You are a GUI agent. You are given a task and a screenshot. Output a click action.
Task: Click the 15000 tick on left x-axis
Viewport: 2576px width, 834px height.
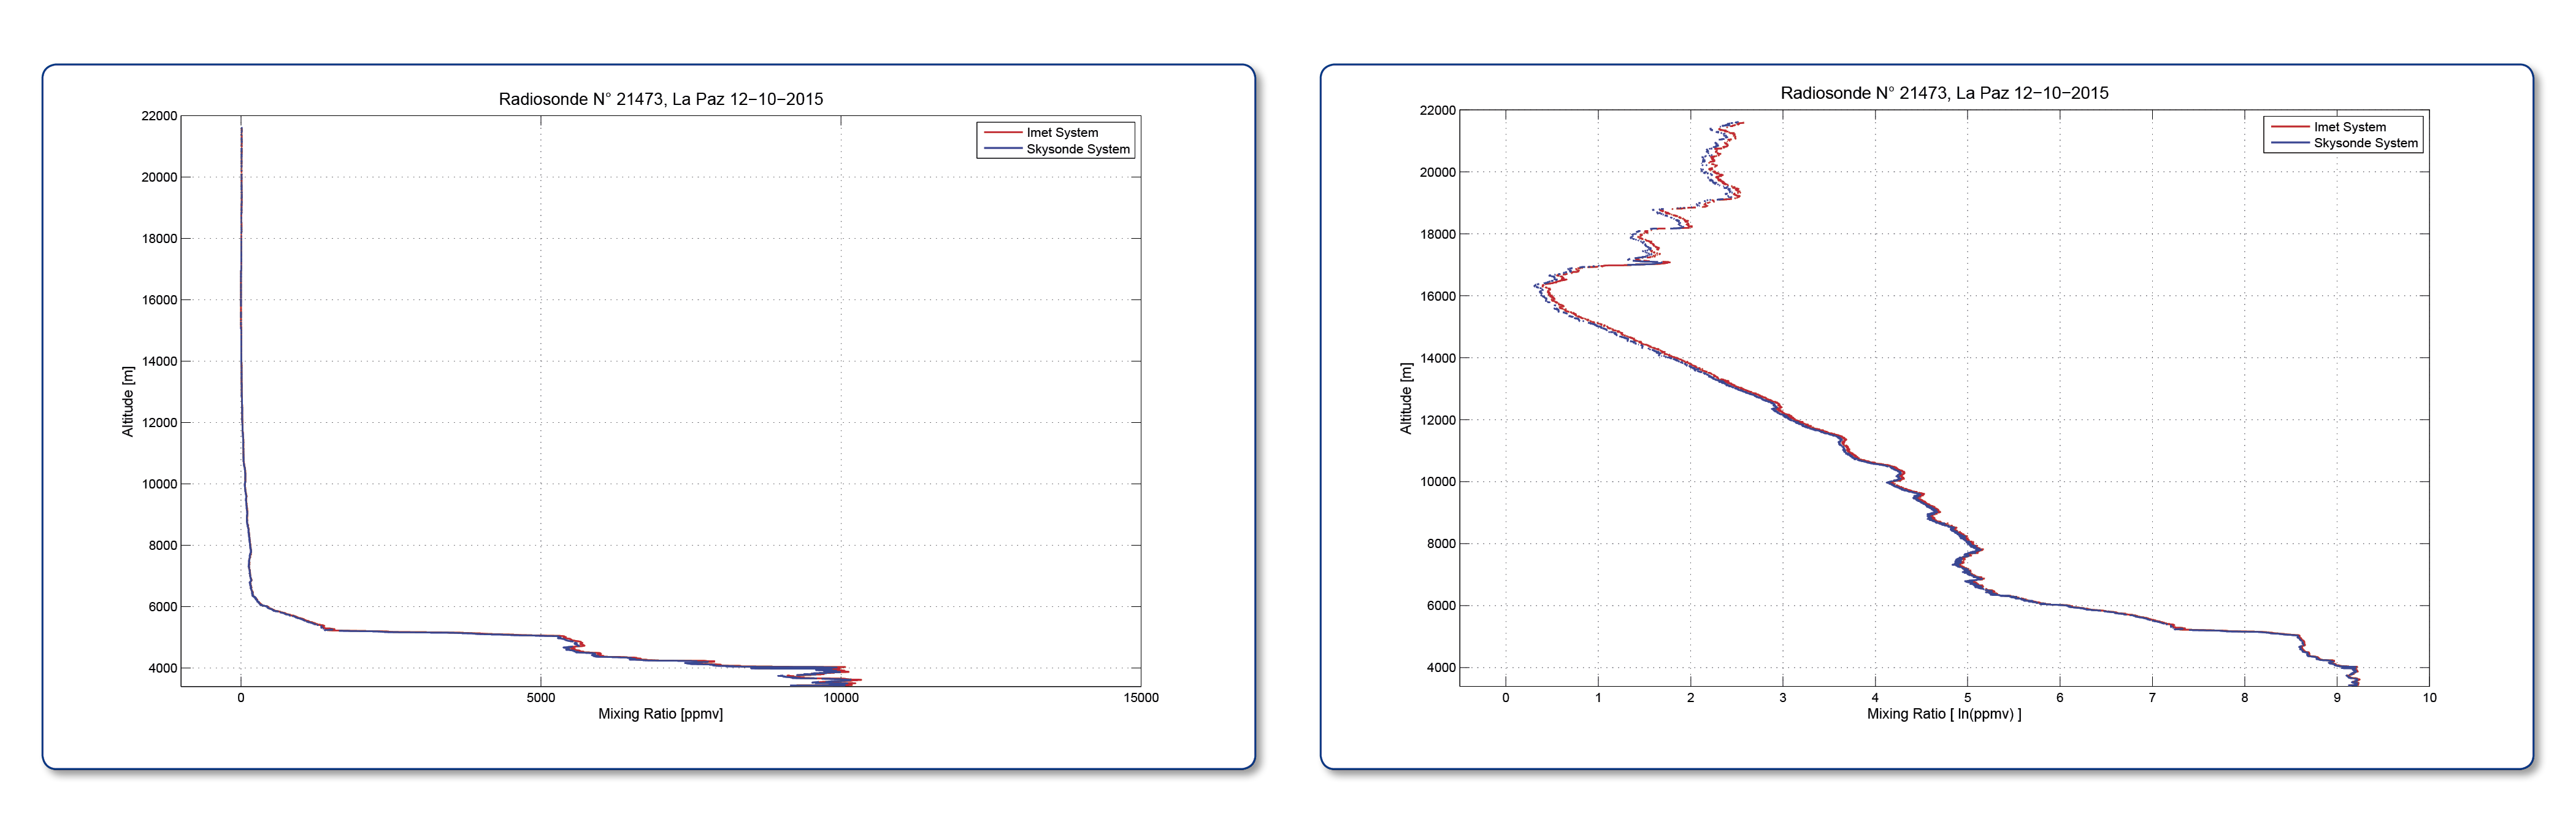pos(1141,698)
